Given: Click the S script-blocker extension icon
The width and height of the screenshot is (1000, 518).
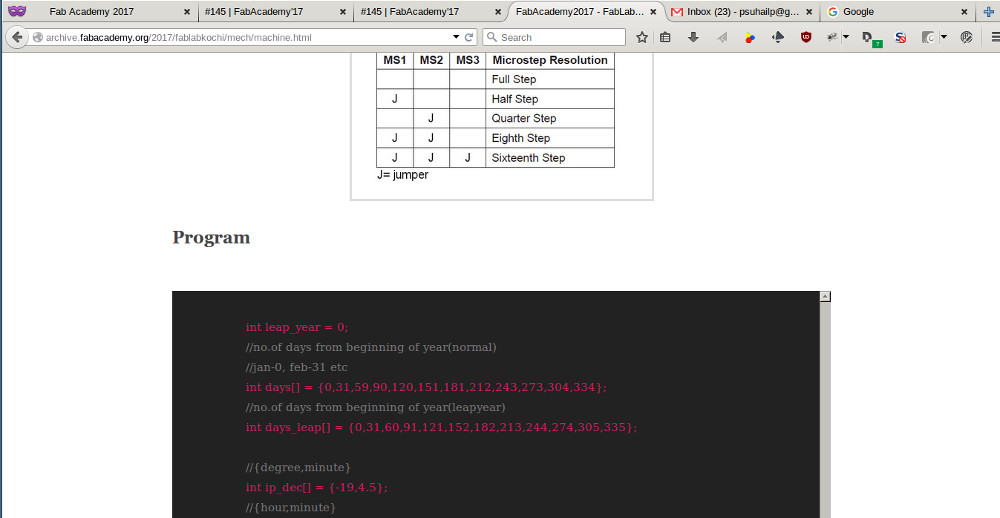Looking at the screenshot, I should 901,38.
